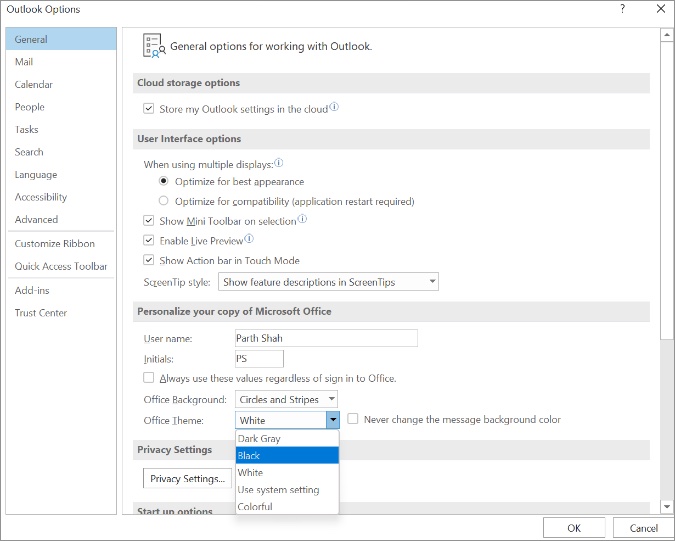The image size is (675, 541).
Task: Toggle Show Action bar in Touch Mode
Action: (x=149, y=260)
